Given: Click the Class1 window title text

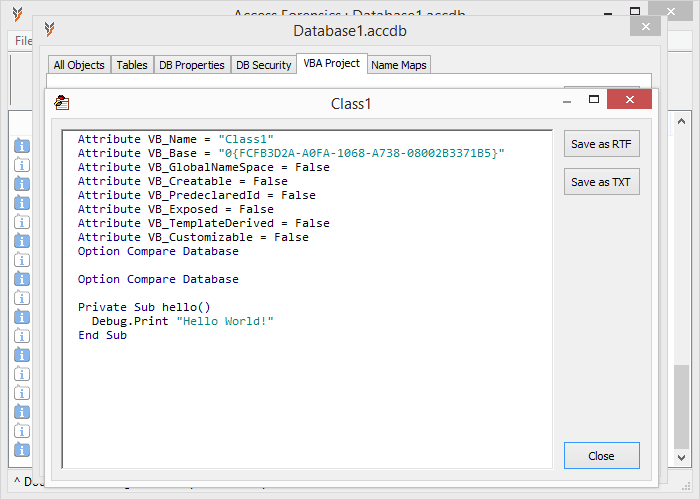Looking at the screenshot, I should (x=351, y=104).
